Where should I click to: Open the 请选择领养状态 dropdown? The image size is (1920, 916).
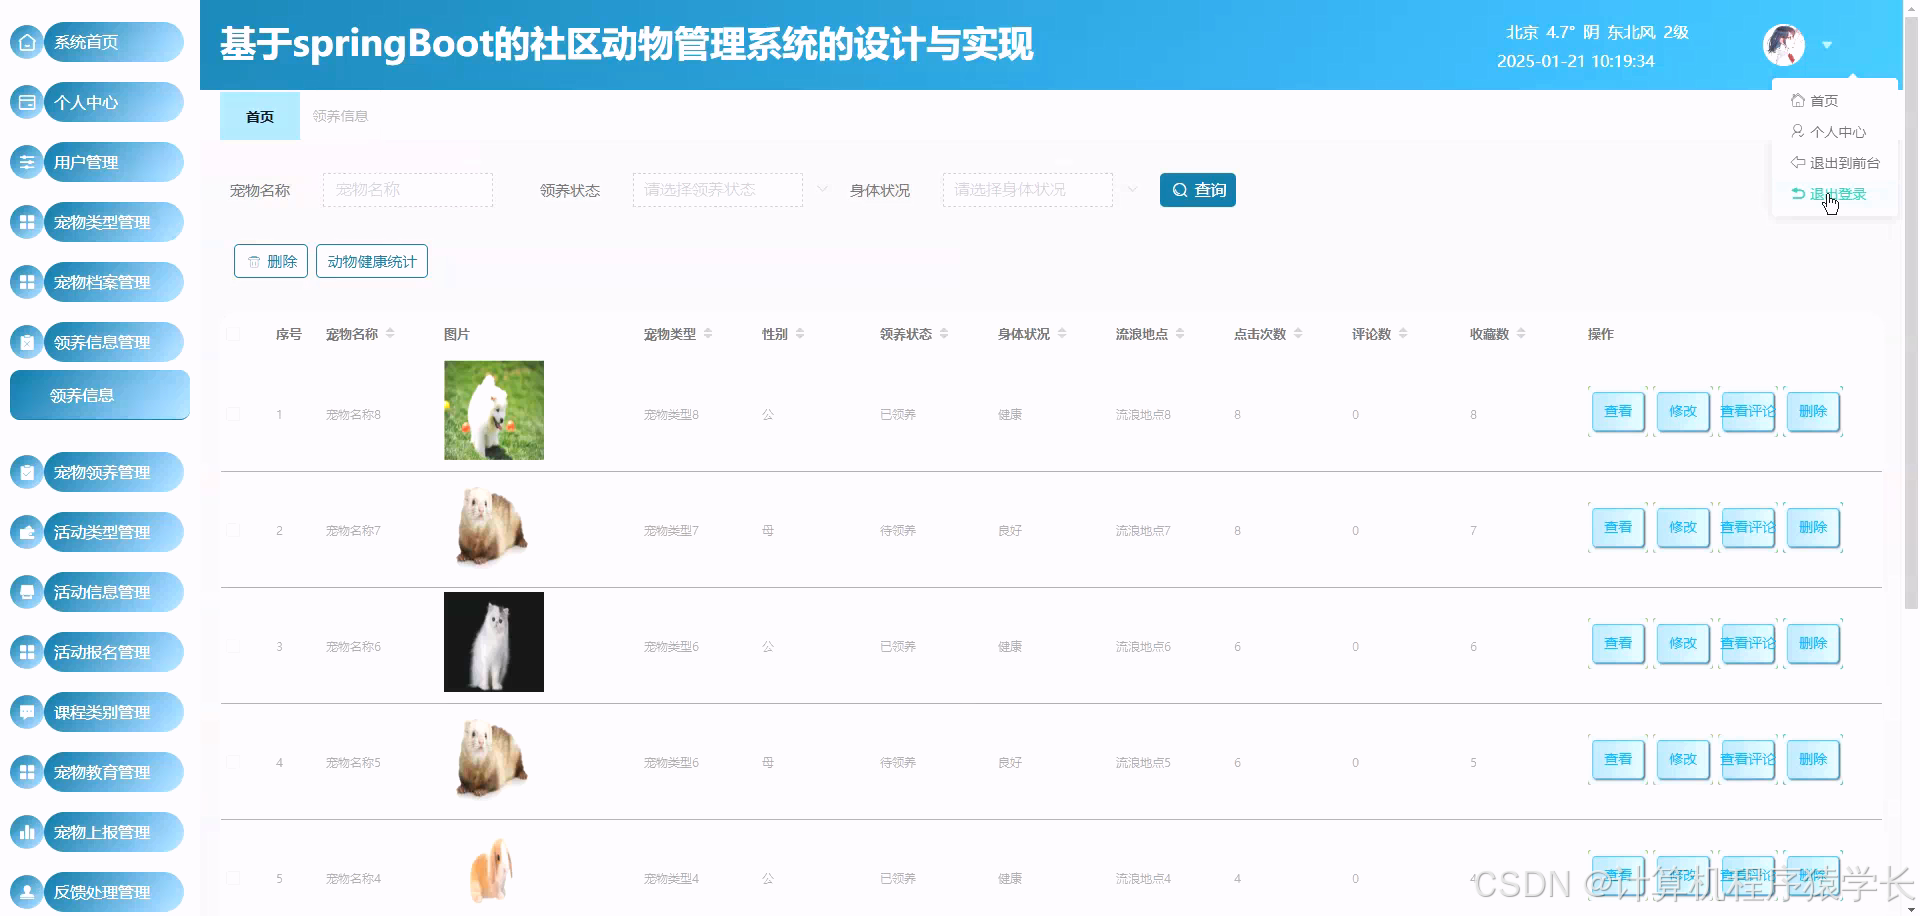pyautogui.click(x=717, y=189)
